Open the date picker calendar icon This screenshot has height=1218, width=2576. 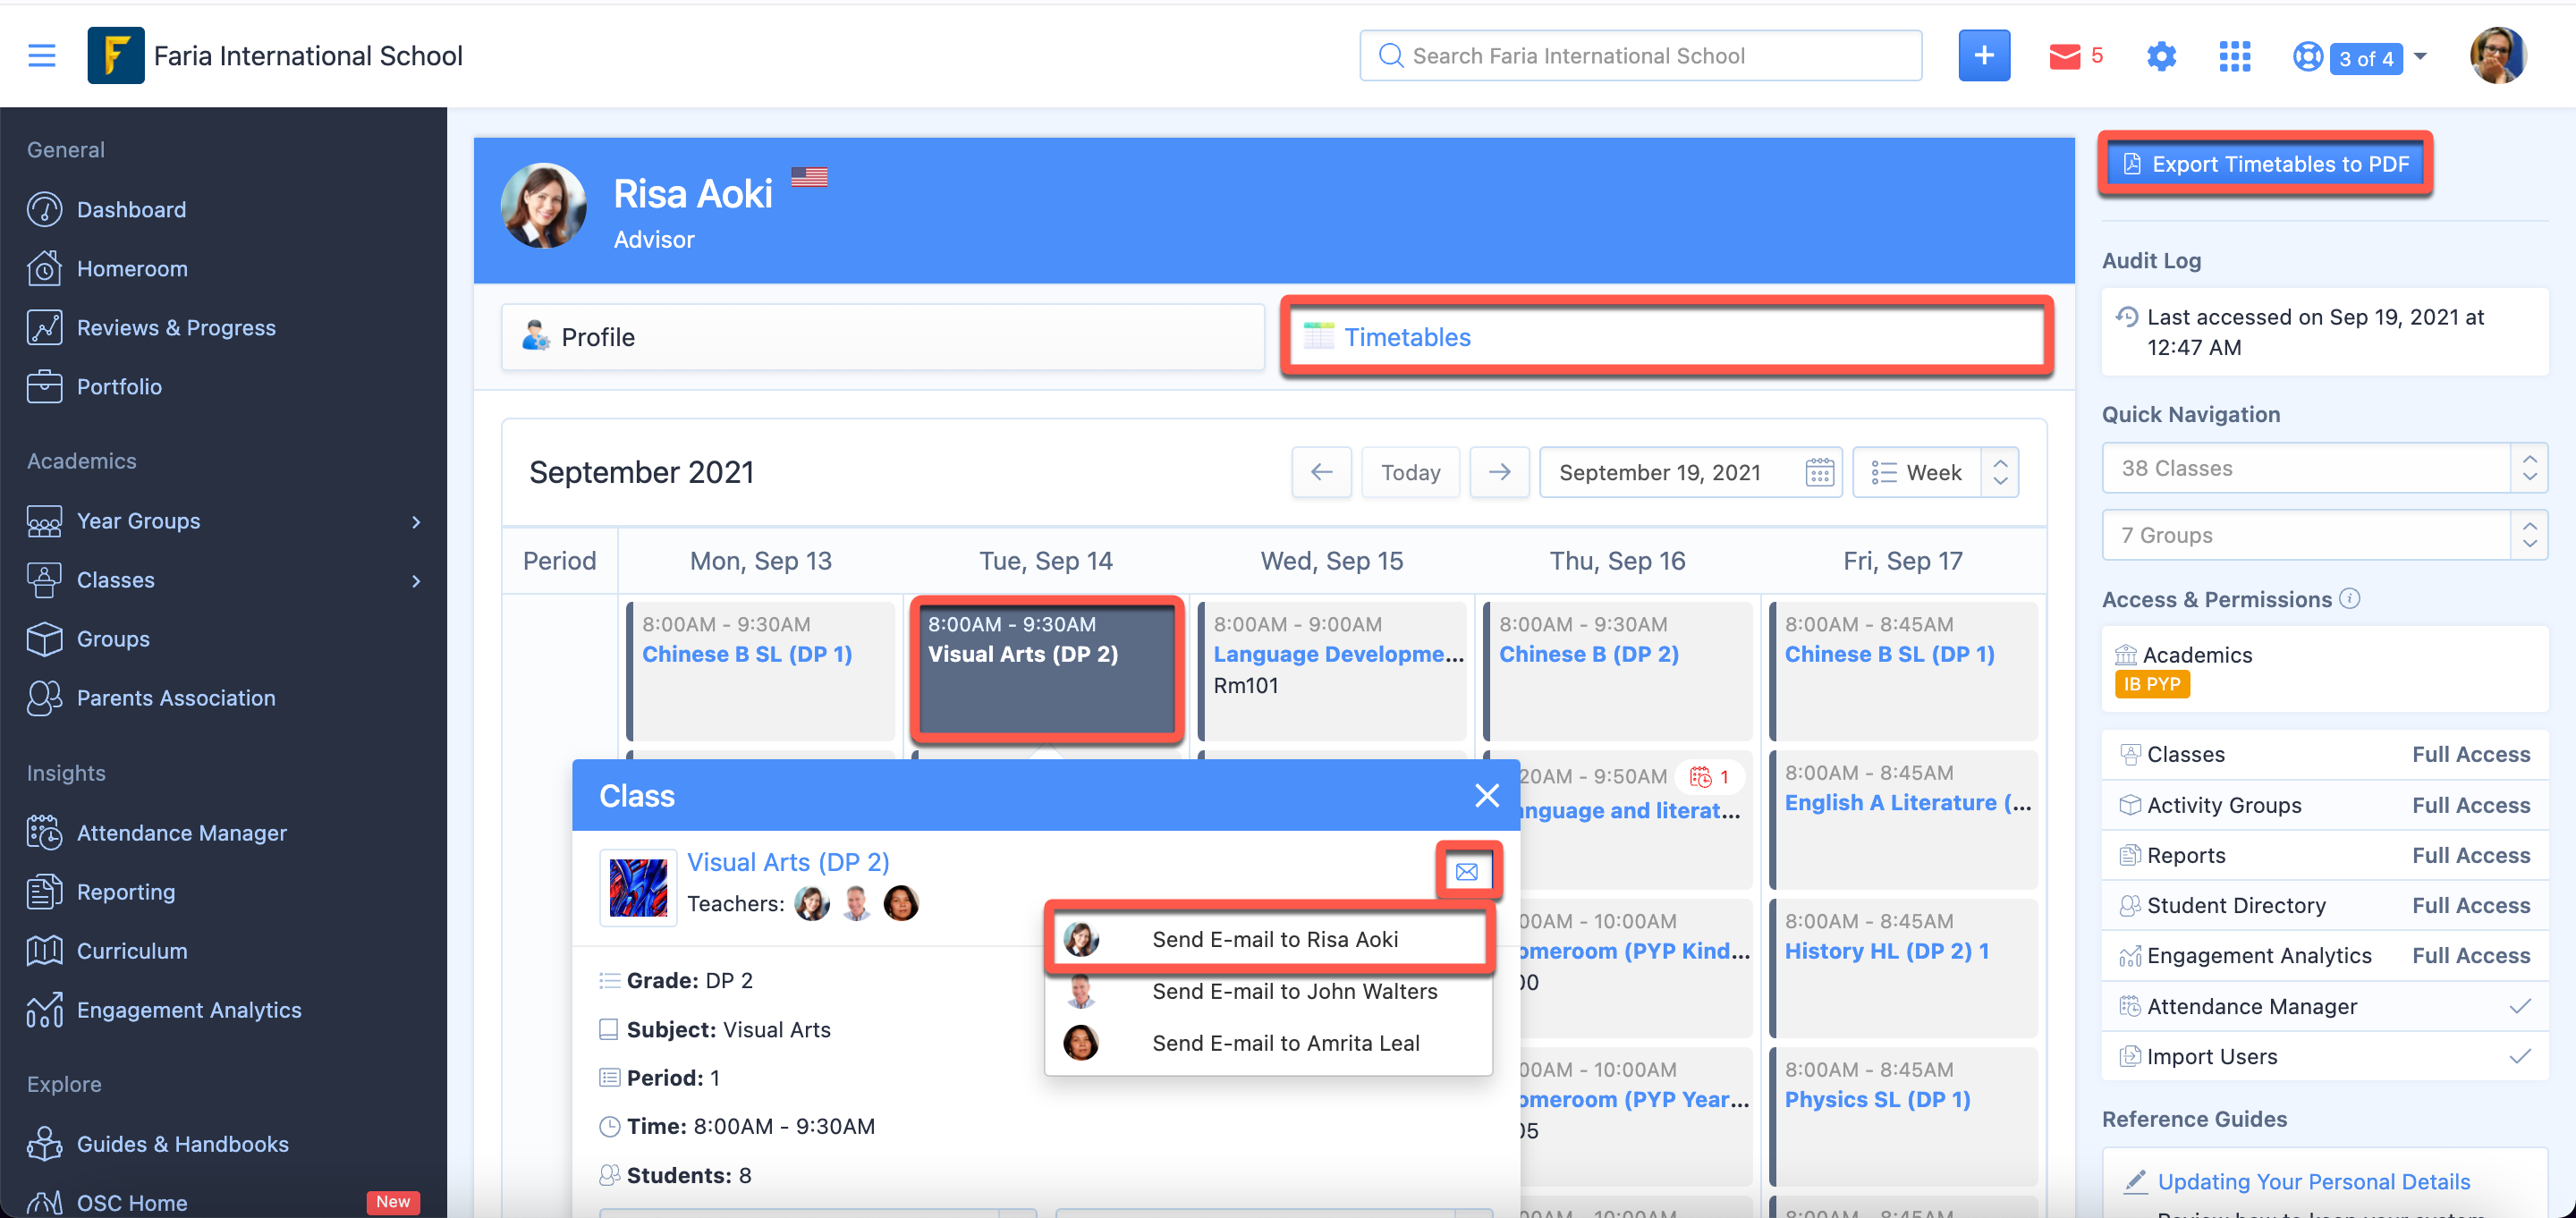[x=1819, y=472]
